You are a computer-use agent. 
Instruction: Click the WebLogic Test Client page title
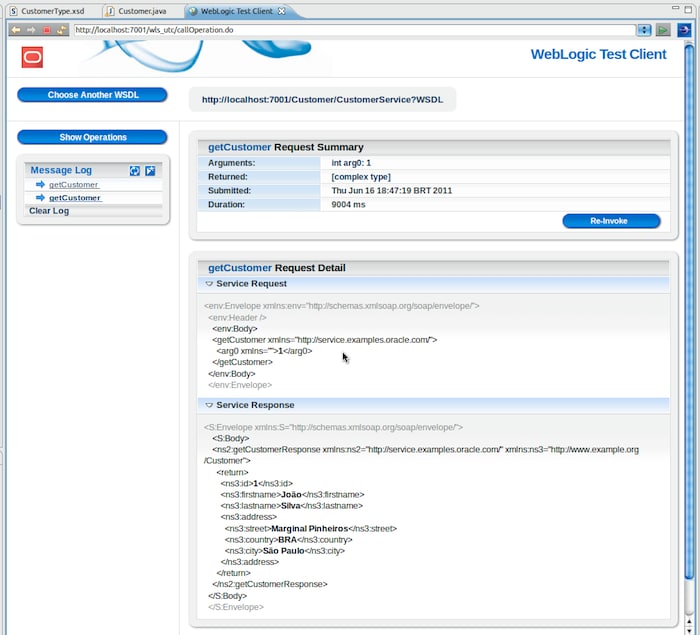(598, 54)
